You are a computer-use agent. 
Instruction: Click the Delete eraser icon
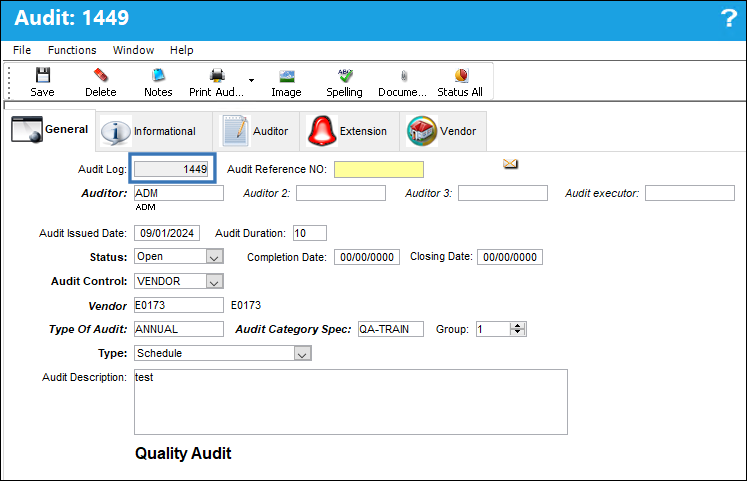(101, 75)
